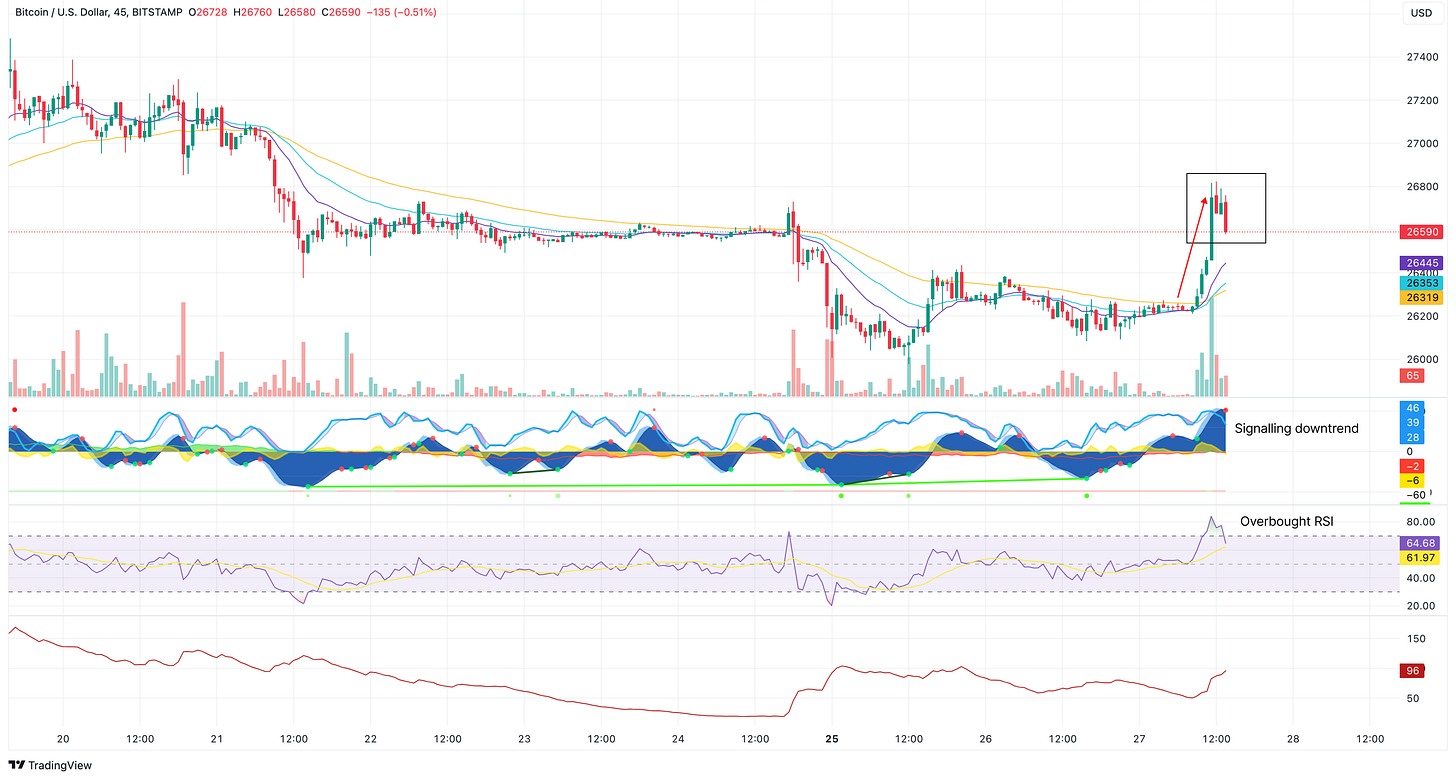Click date 26 on the time axis
1456x780 pixels.
986,739
